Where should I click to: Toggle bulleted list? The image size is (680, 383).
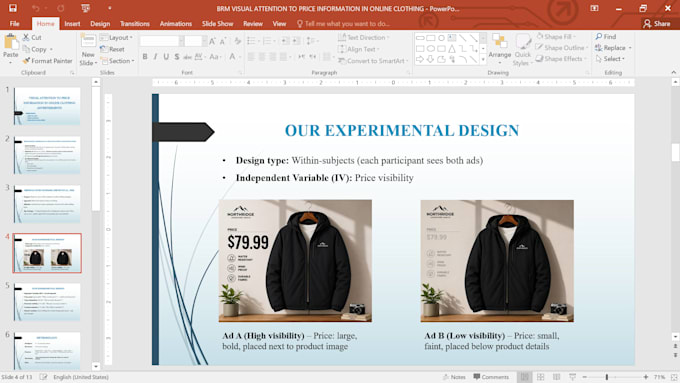252,41
